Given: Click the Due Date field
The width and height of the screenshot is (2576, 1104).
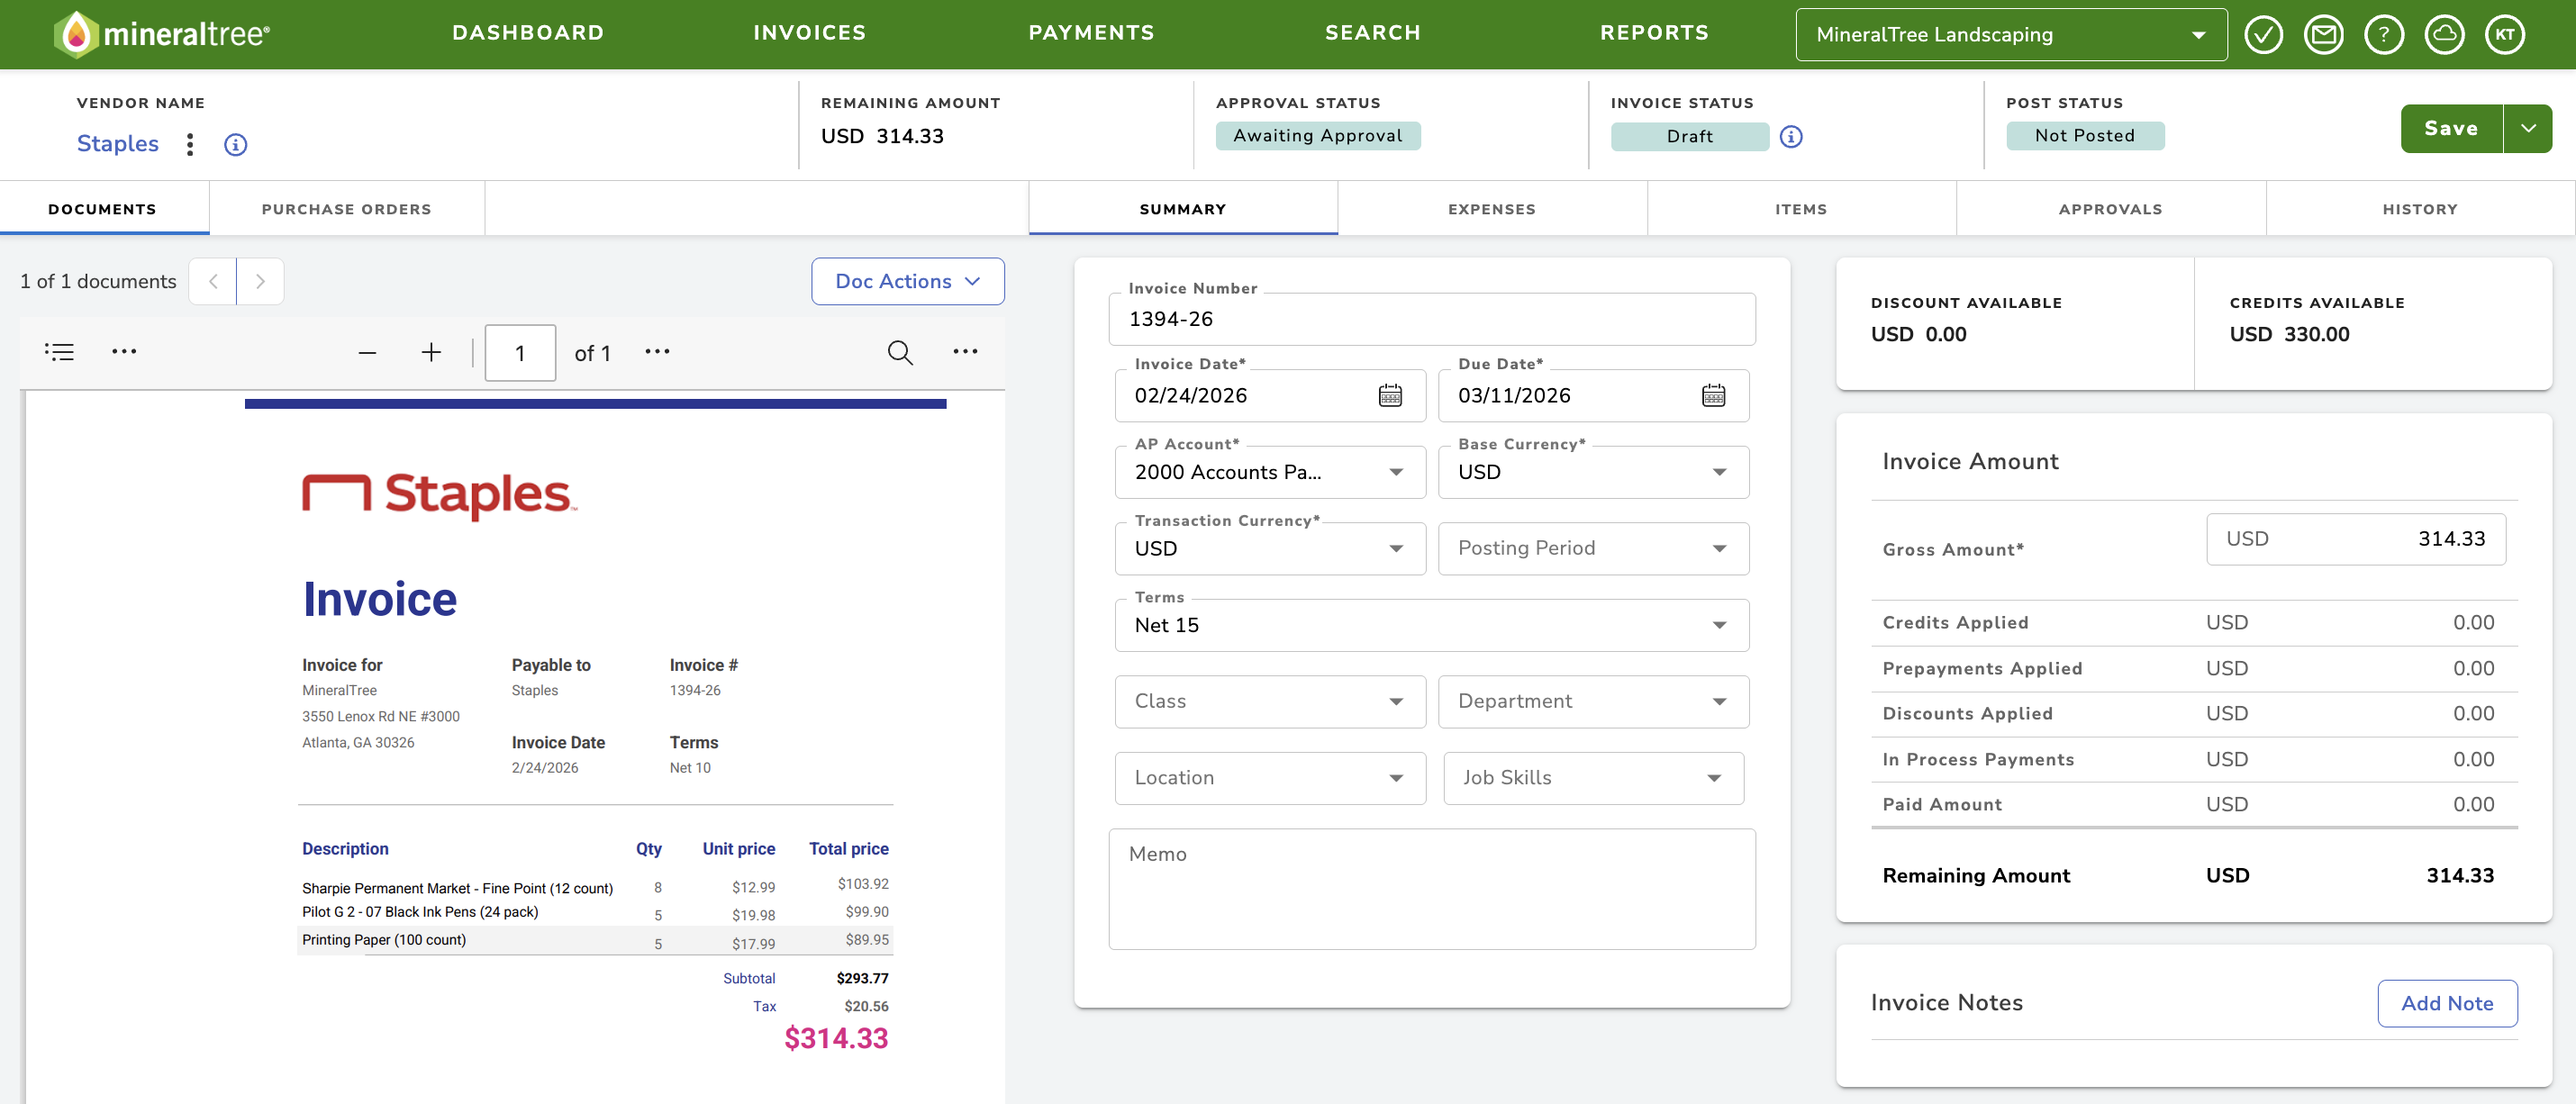Looking at the screenshot, I should [1593, 396].
